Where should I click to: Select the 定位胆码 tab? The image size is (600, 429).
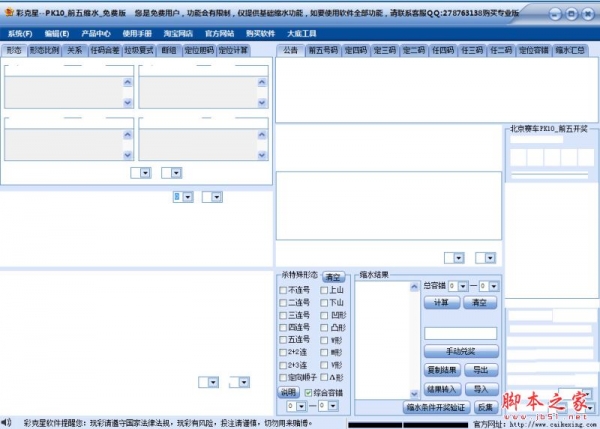pyautogui.click(x=199, y=50)
